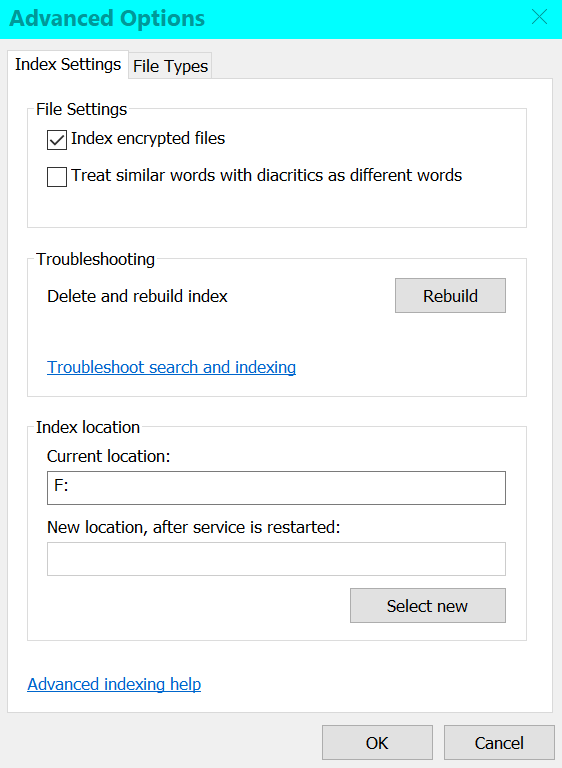Viewport: 562px width, 768px height.
Task: Confirm with the OK button
Action: (377, 743)
